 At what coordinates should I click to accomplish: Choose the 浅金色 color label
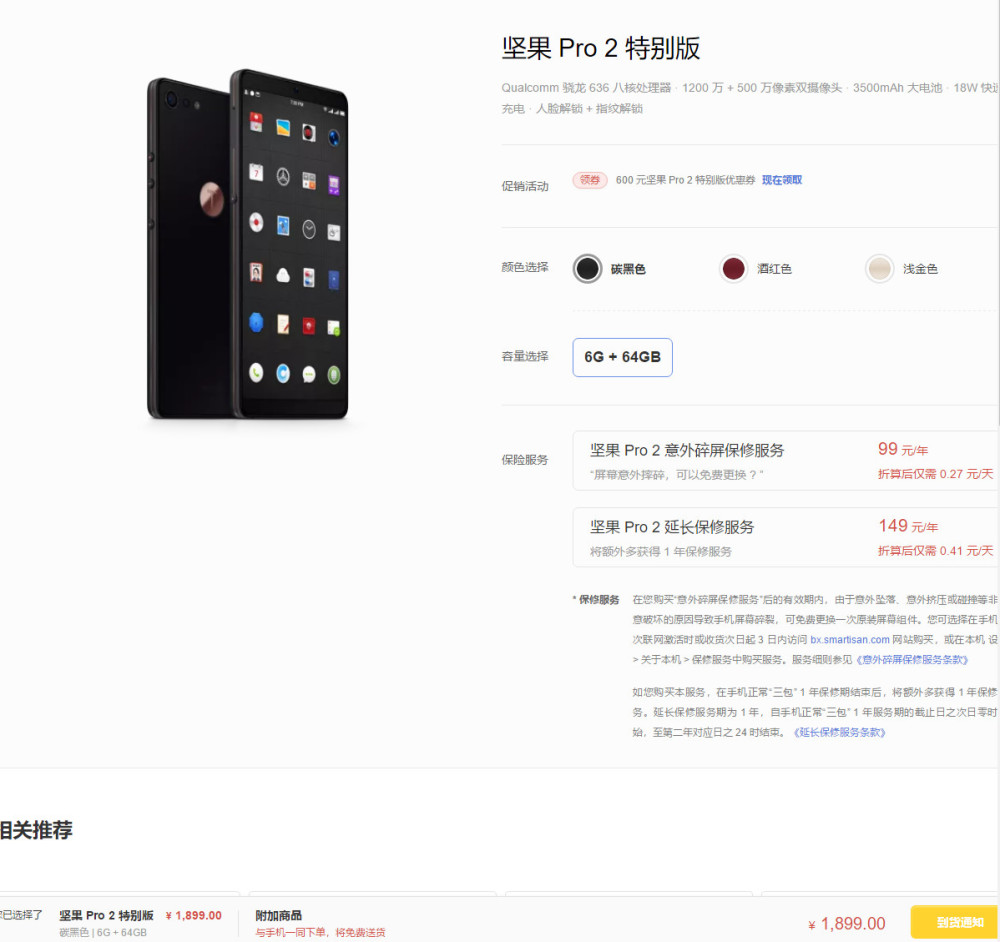pos(920,269)
